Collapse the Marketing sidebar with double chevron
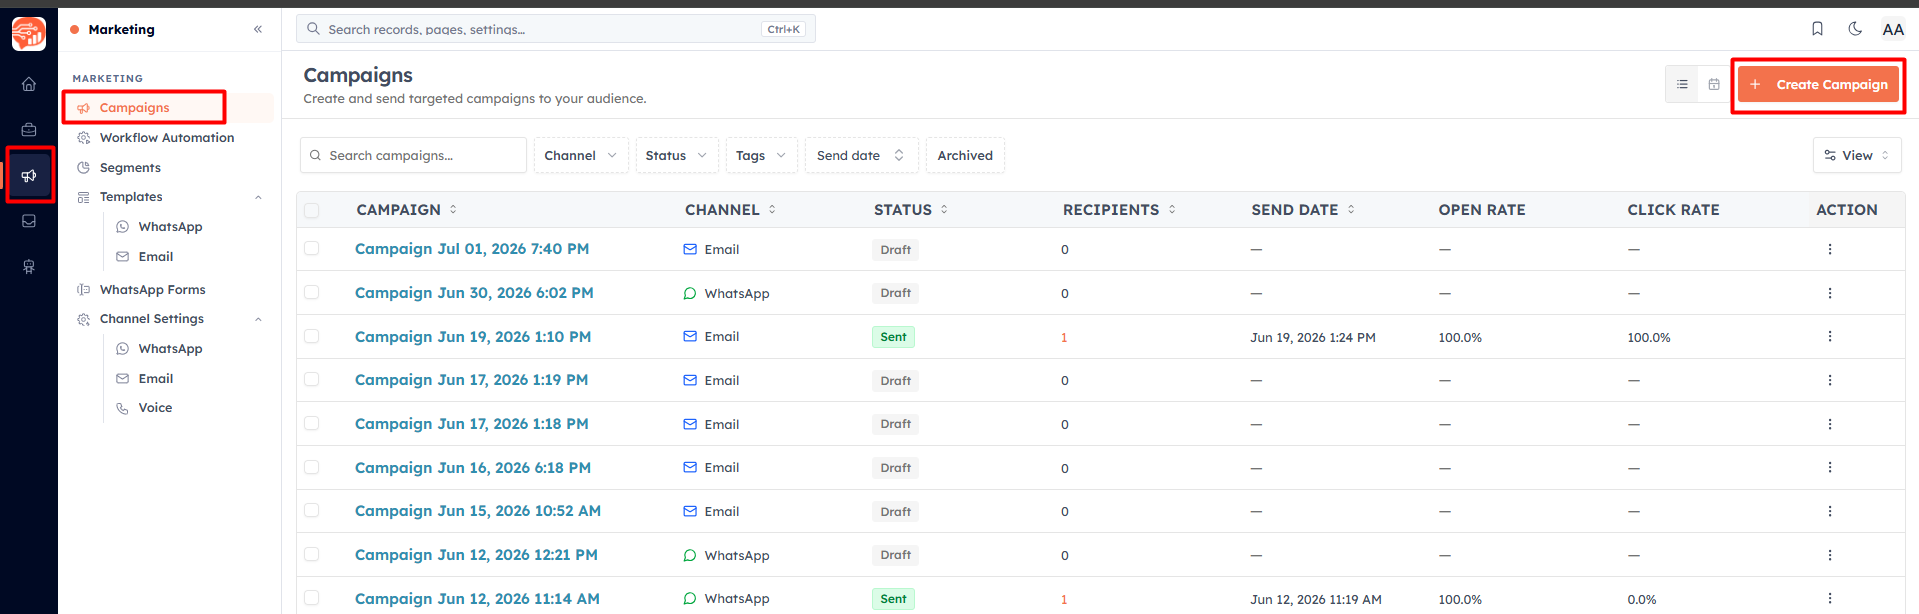Screen dimensions: 1919x614 click(258, 29)
